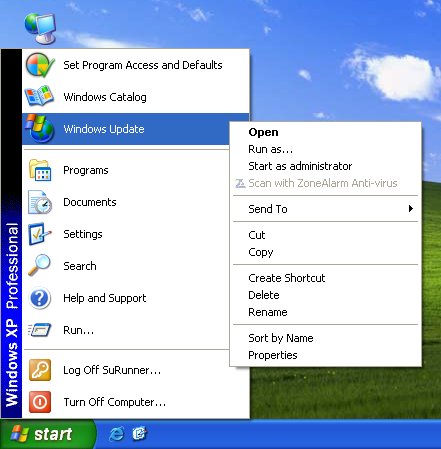Click the Log Off key icon

[40, 370]
